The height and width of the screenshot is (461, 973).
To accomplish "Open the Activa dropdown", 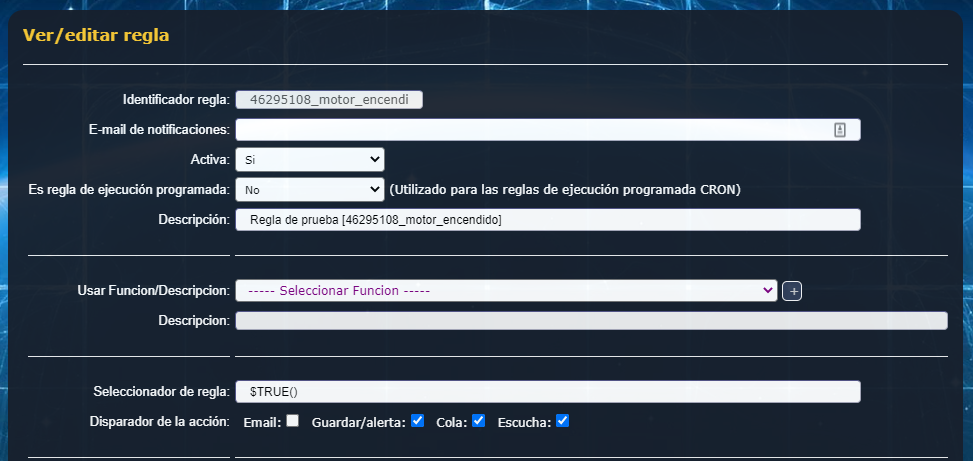I will (309, 159).
